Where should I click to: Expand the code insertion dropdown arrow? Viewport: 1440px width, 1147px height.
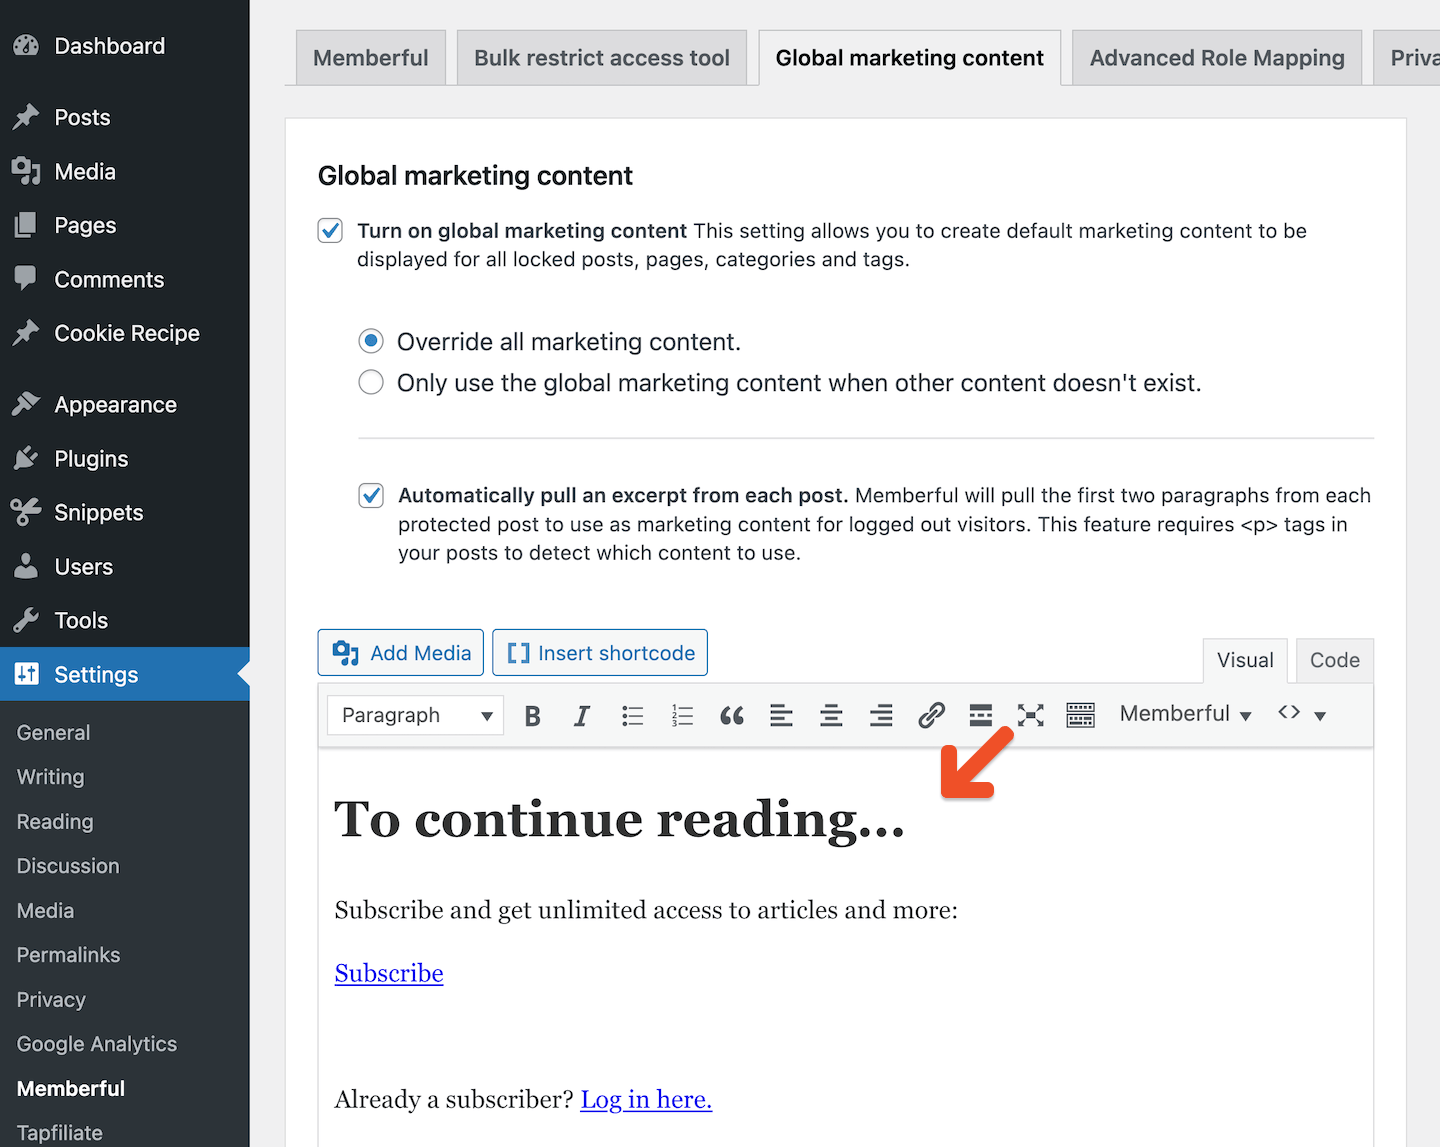tap(1322, 715)
